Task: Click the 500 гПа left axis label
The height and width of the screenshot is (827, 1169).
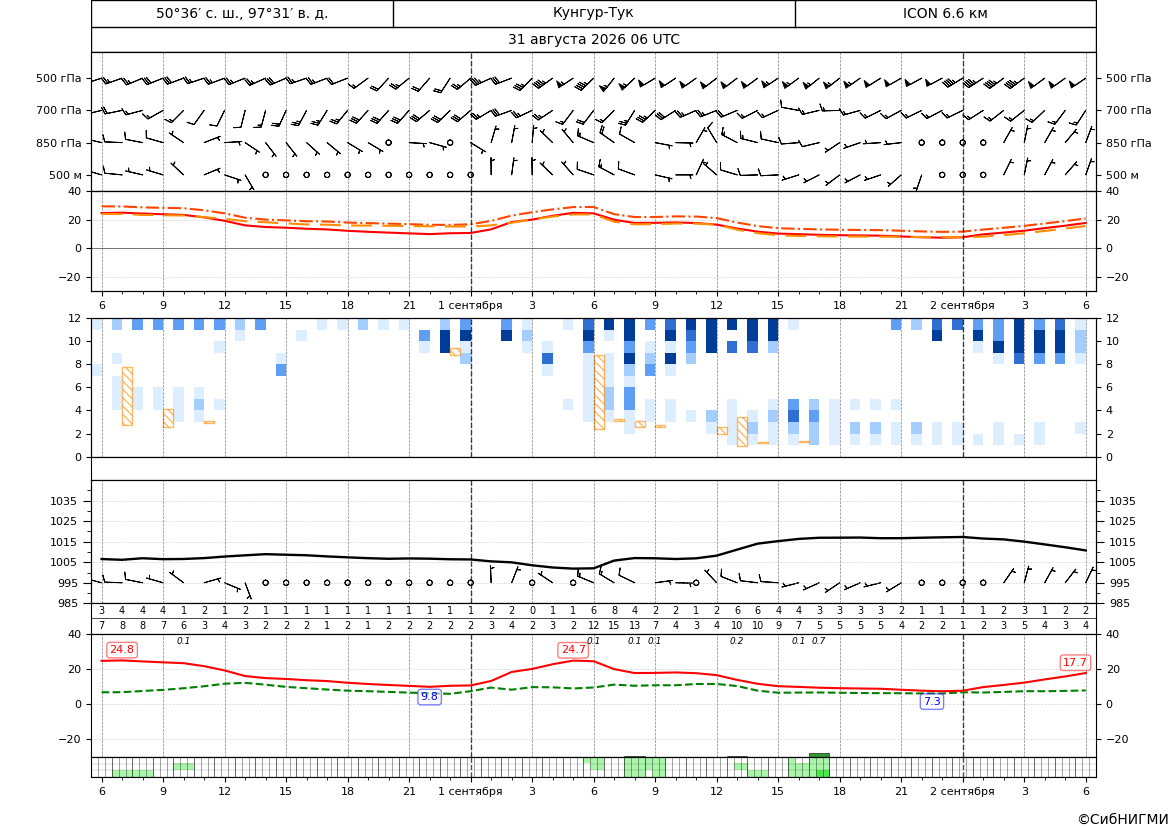Action: point(59,78)
